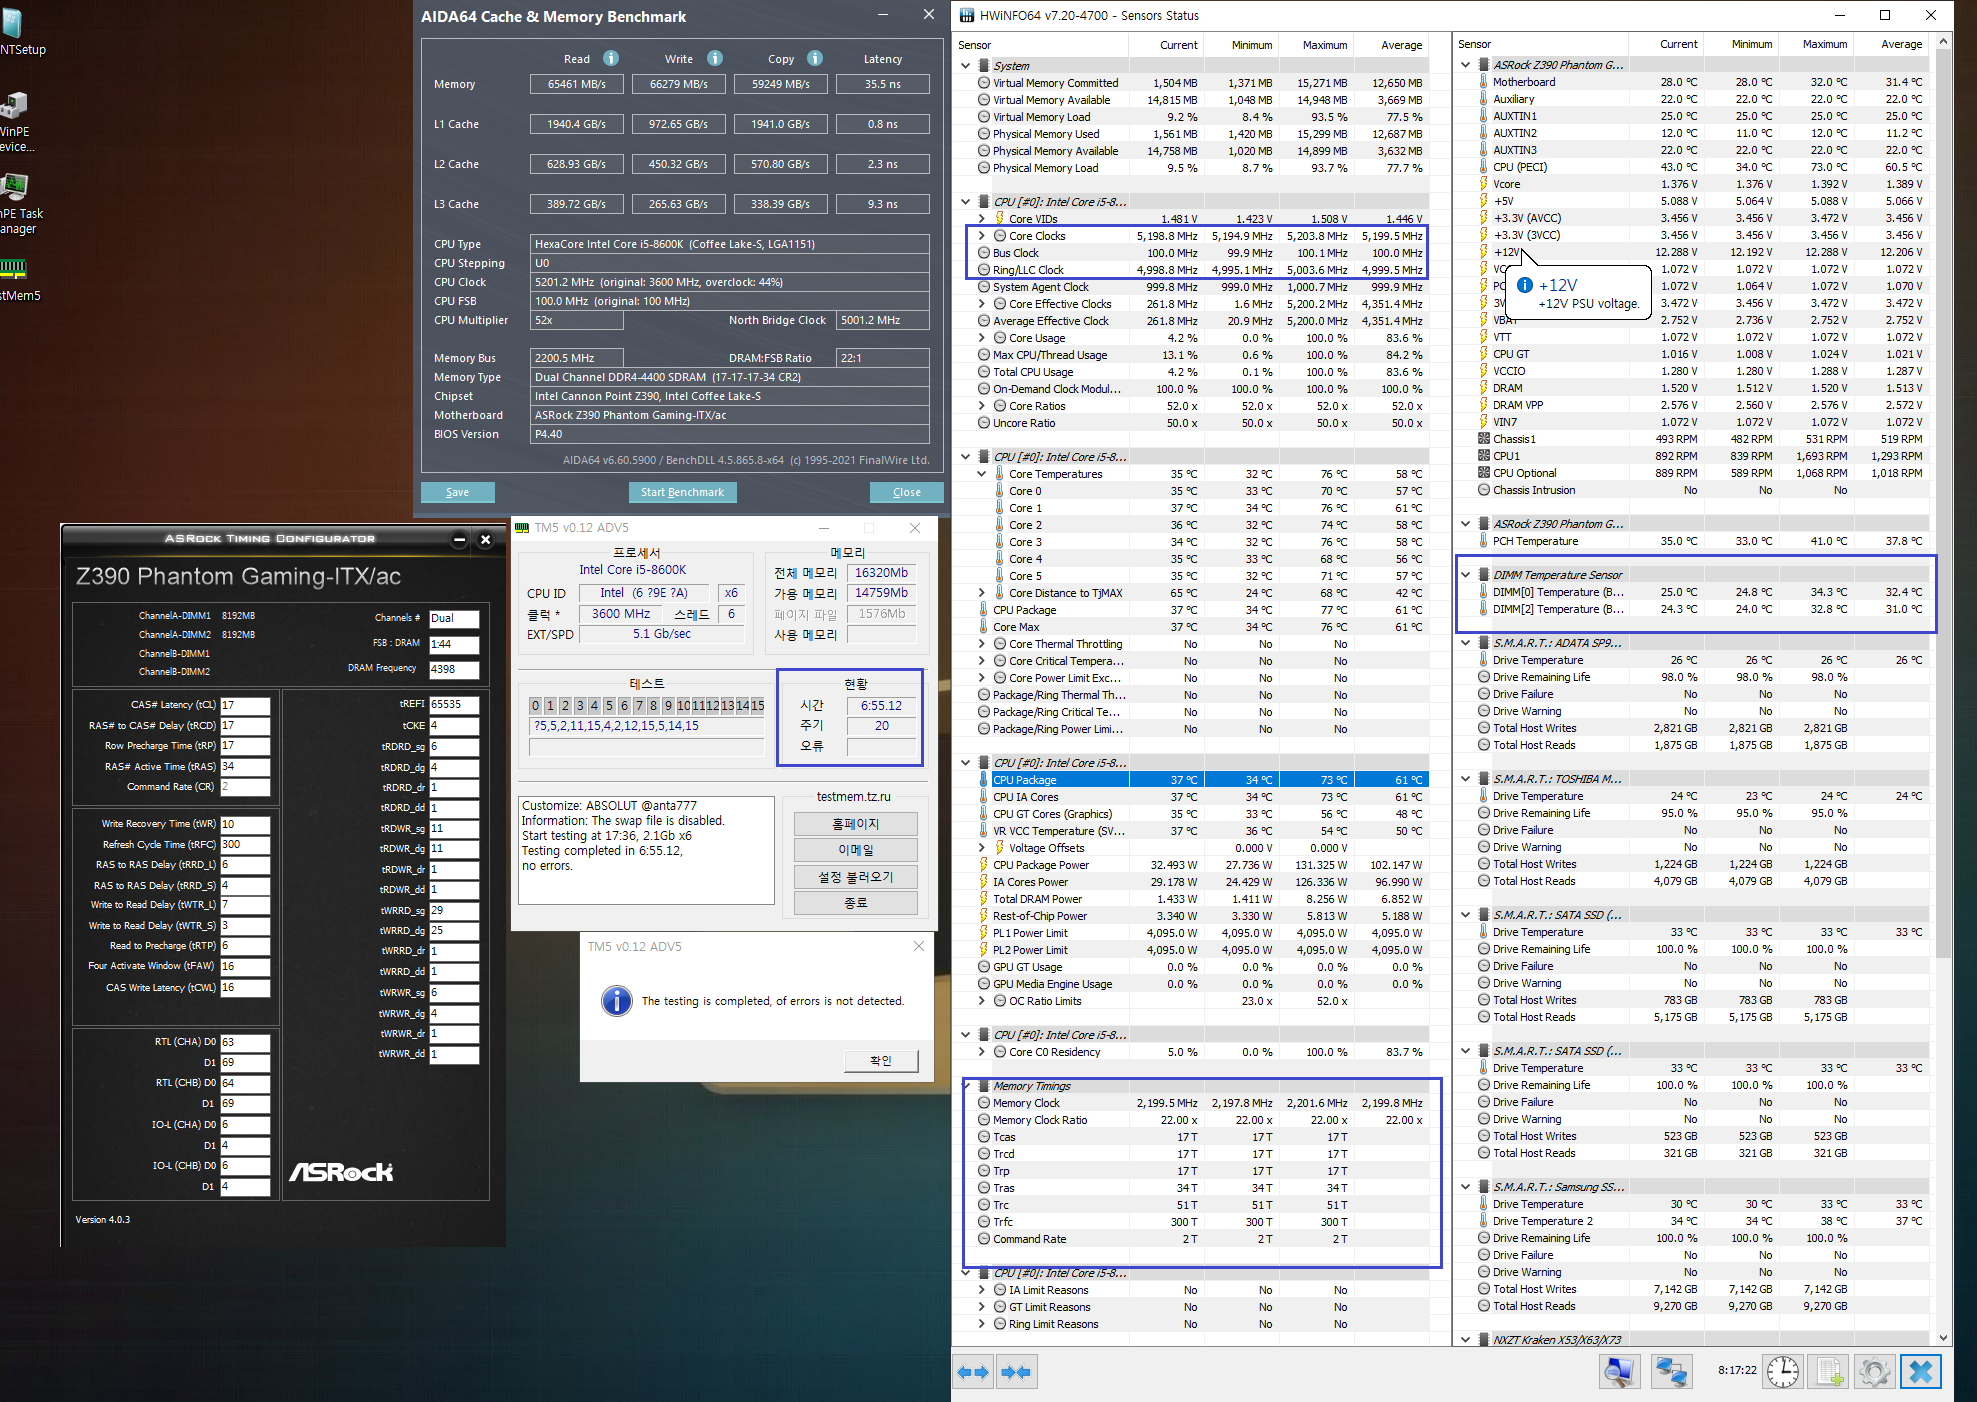Click the Memory Read 65461 MB/s field
The height and width of the screenshot is (1402, 1977).
(x=577, y=84)
